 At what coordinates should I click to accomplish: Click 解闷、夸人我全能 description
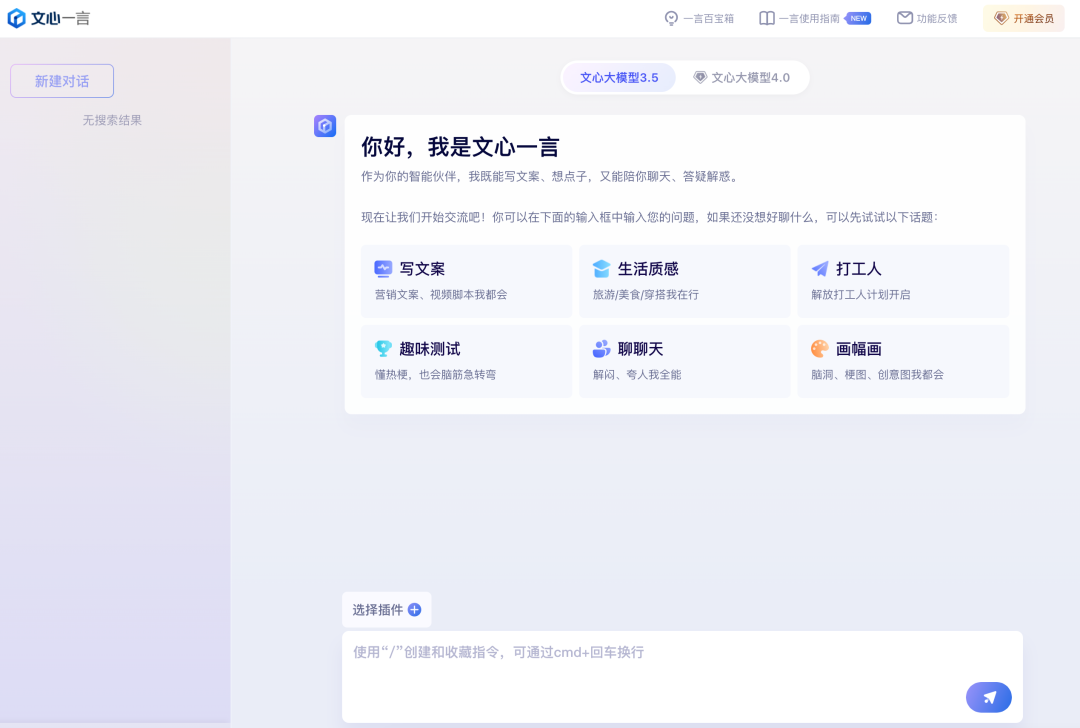click(x=636, y=375)
